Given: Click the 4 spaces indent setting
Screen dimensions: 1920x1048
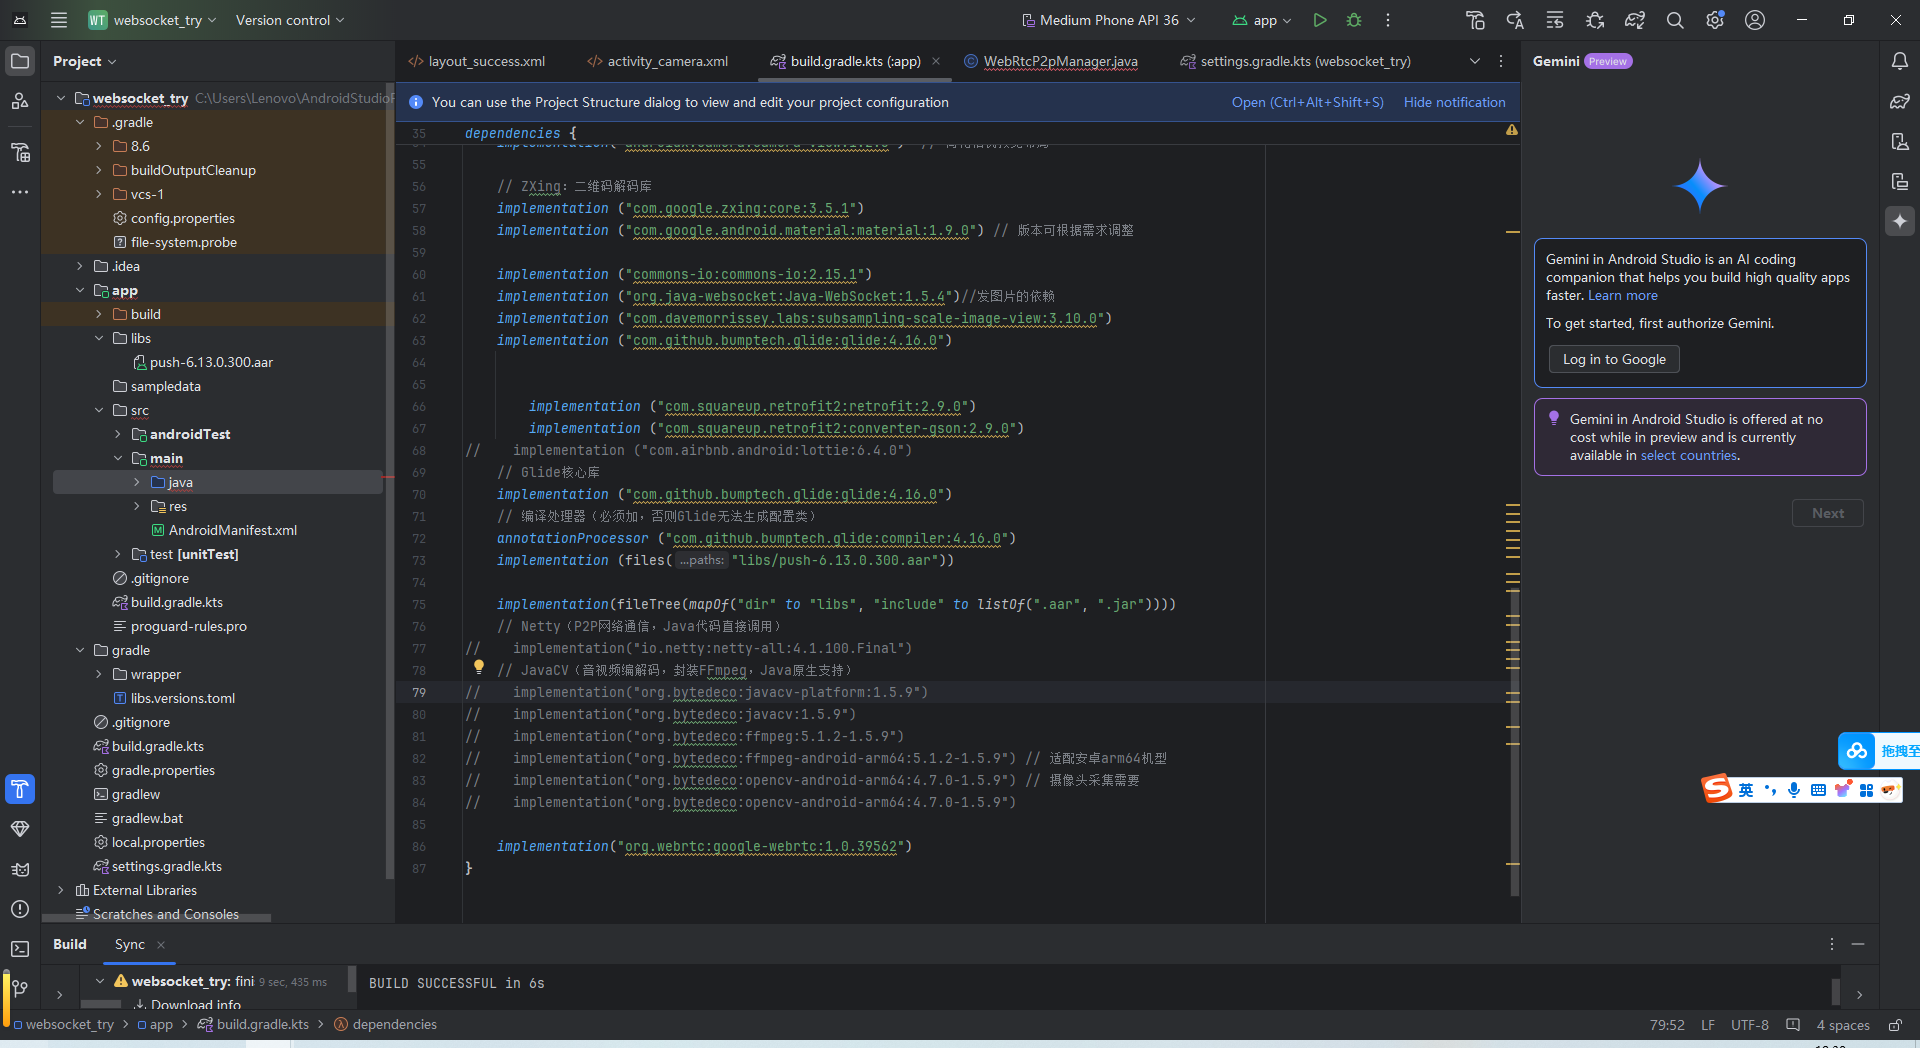Looking at the screenshot, I should pyautogui.click(x=1842, y=1025).
